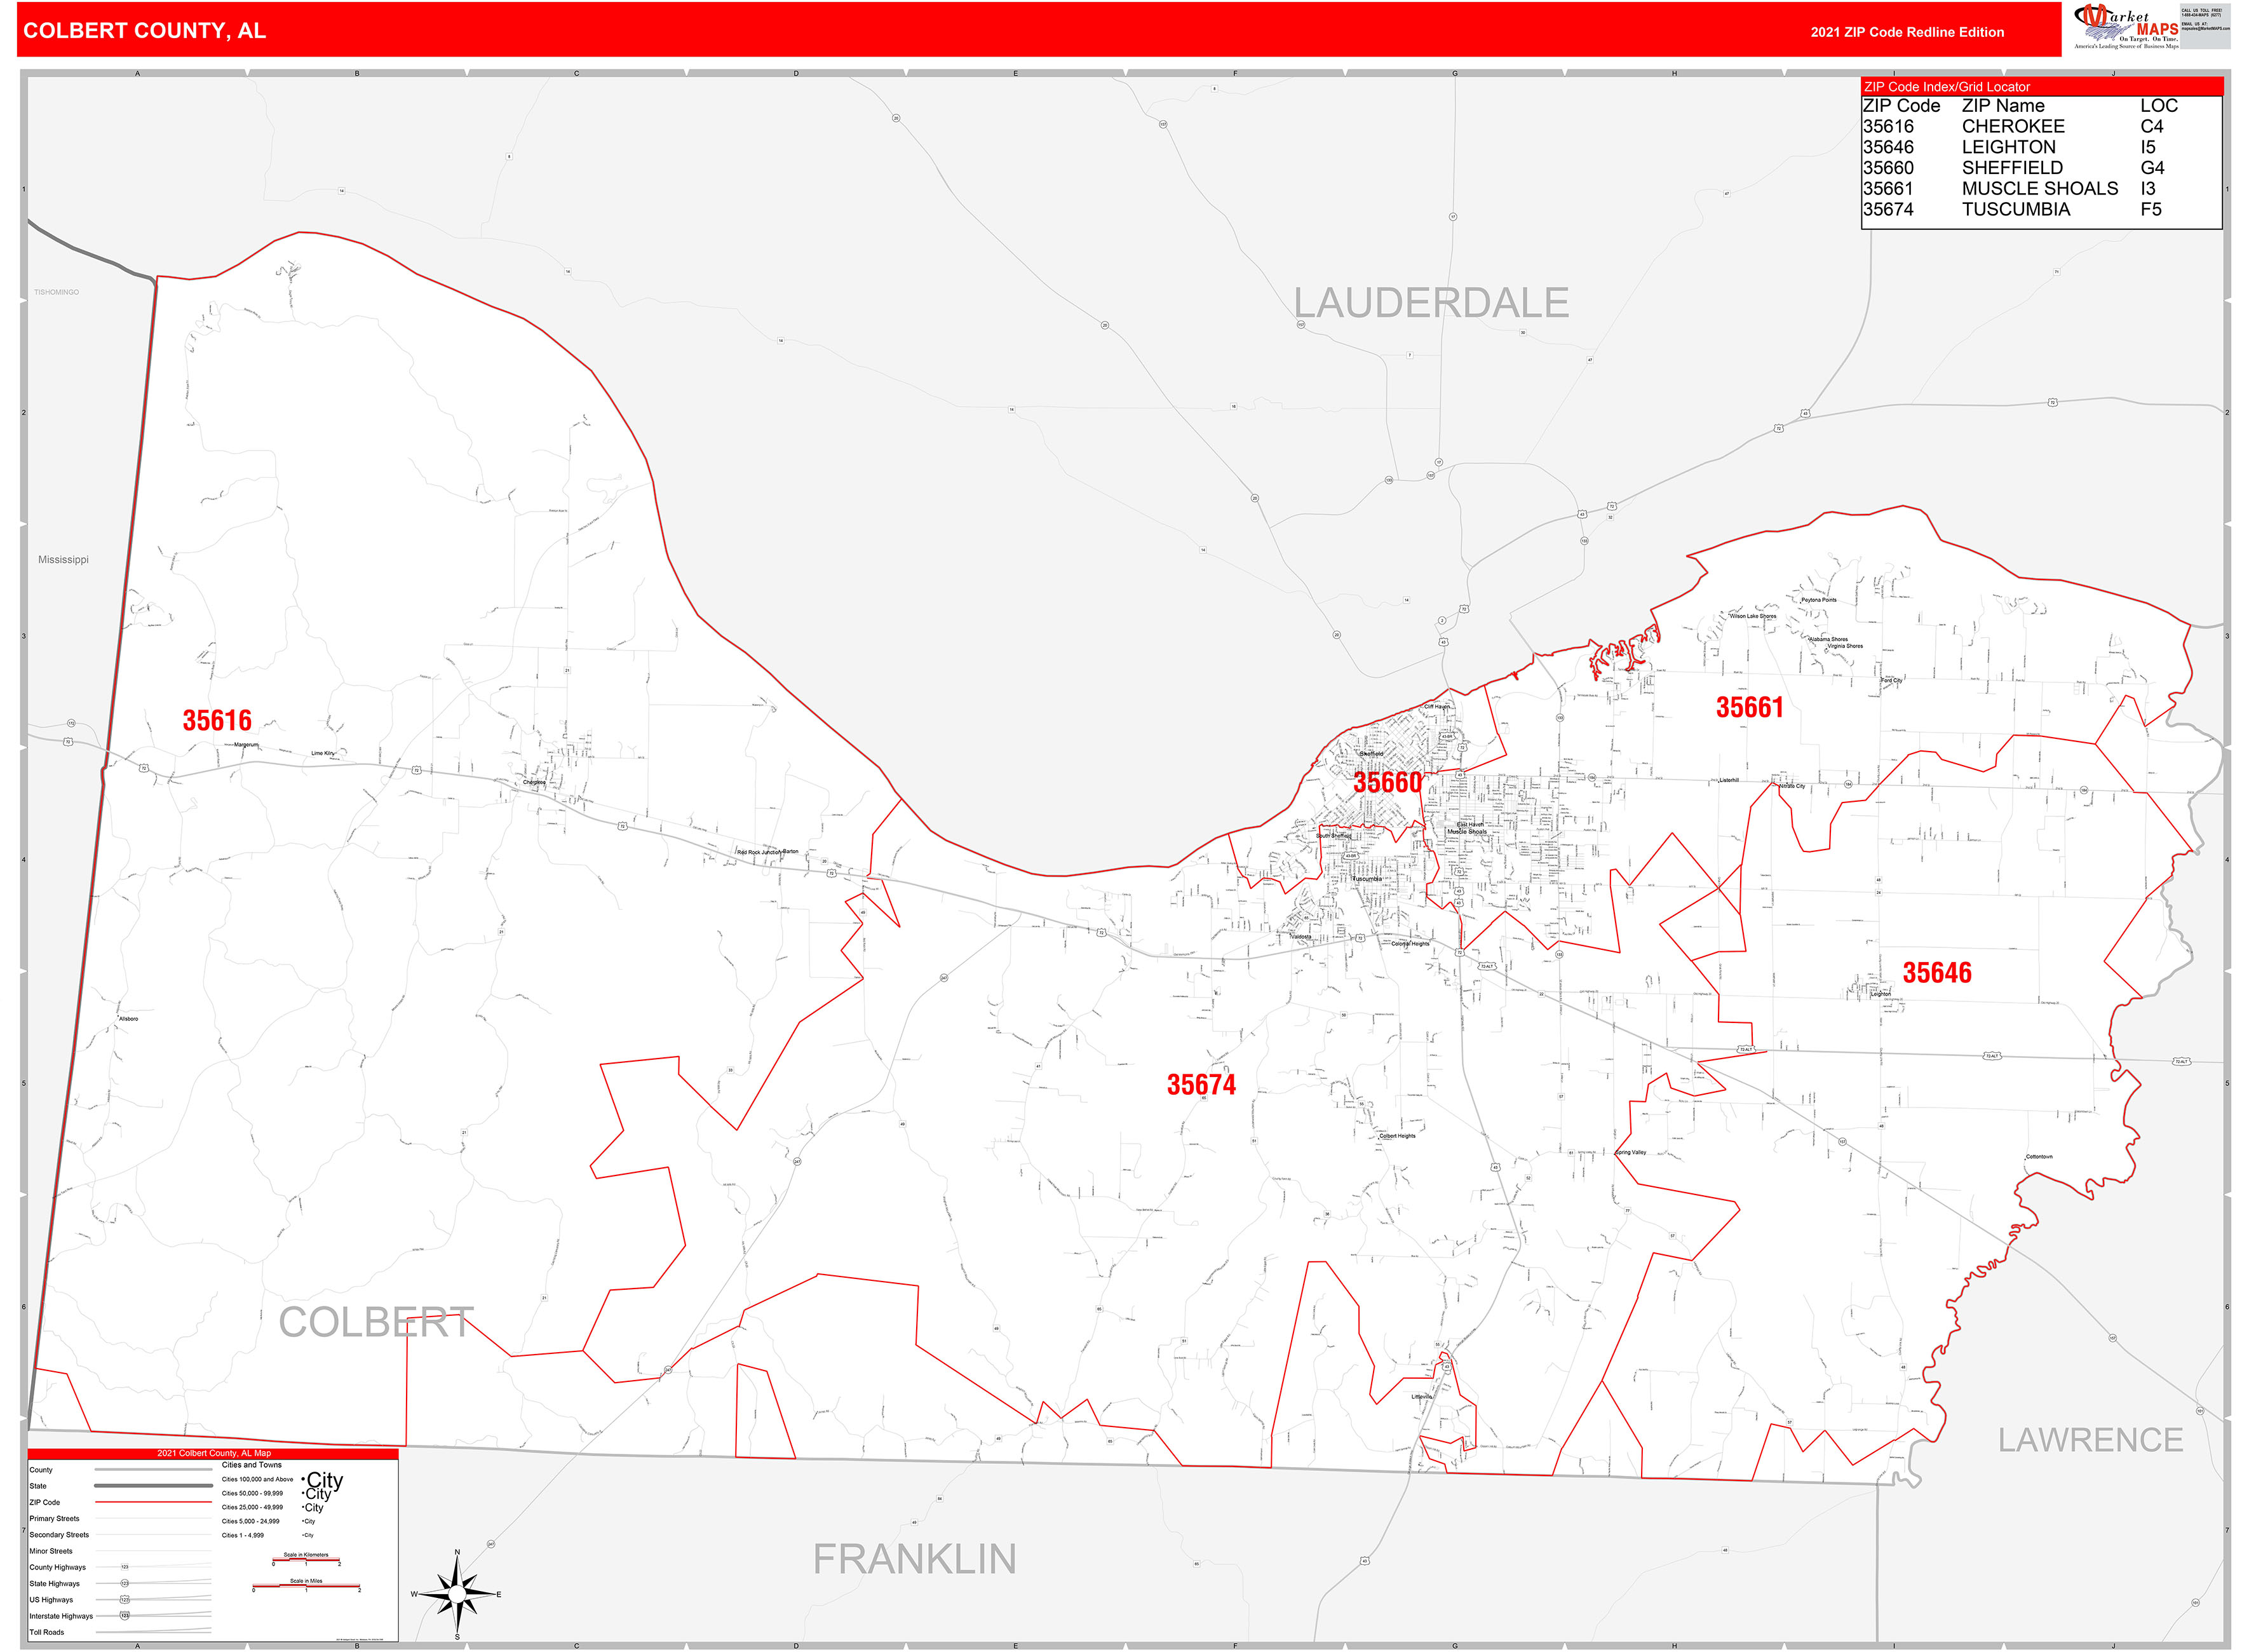Click the Scale in Kilometers bar
The image size is (2242, 1652).
[306, 1560]
